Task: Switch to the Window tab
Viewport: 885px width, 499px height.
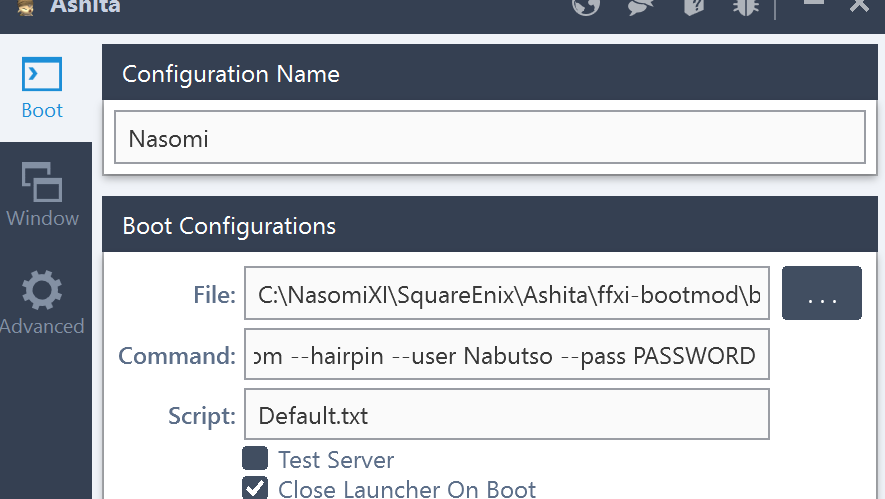Action: coord(42,195)
